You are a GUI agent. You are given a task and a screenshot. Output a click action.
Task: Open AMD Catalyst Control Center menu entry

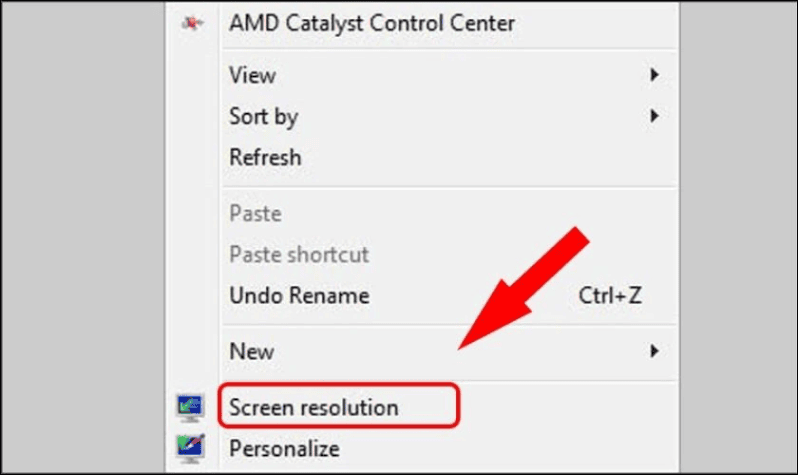pos(372,23)
